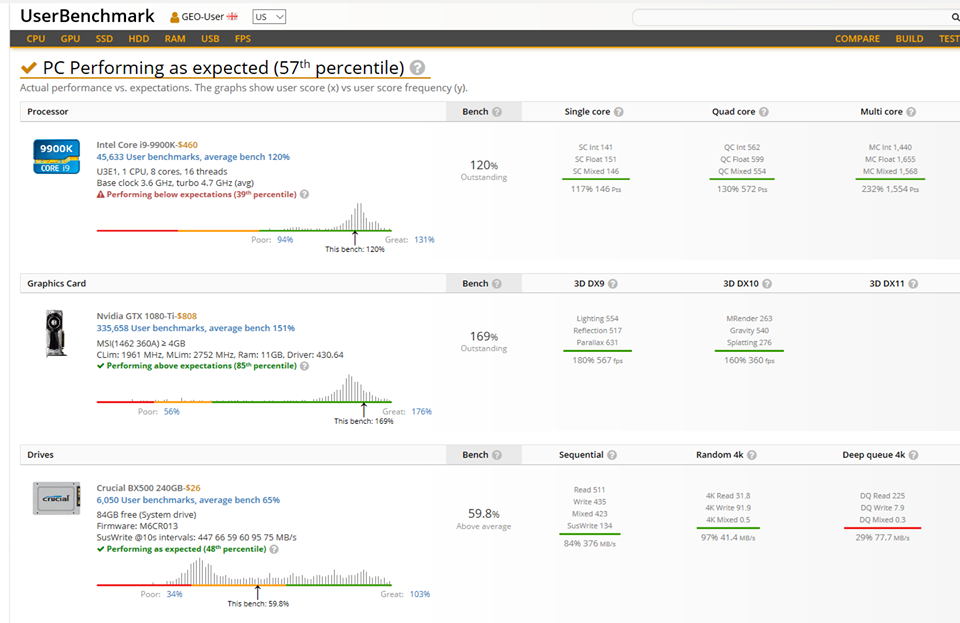The height and width of the screenshot is (623, 960).
Task: Click the drive score distribution histogram
Action: (x=244, y=572)
